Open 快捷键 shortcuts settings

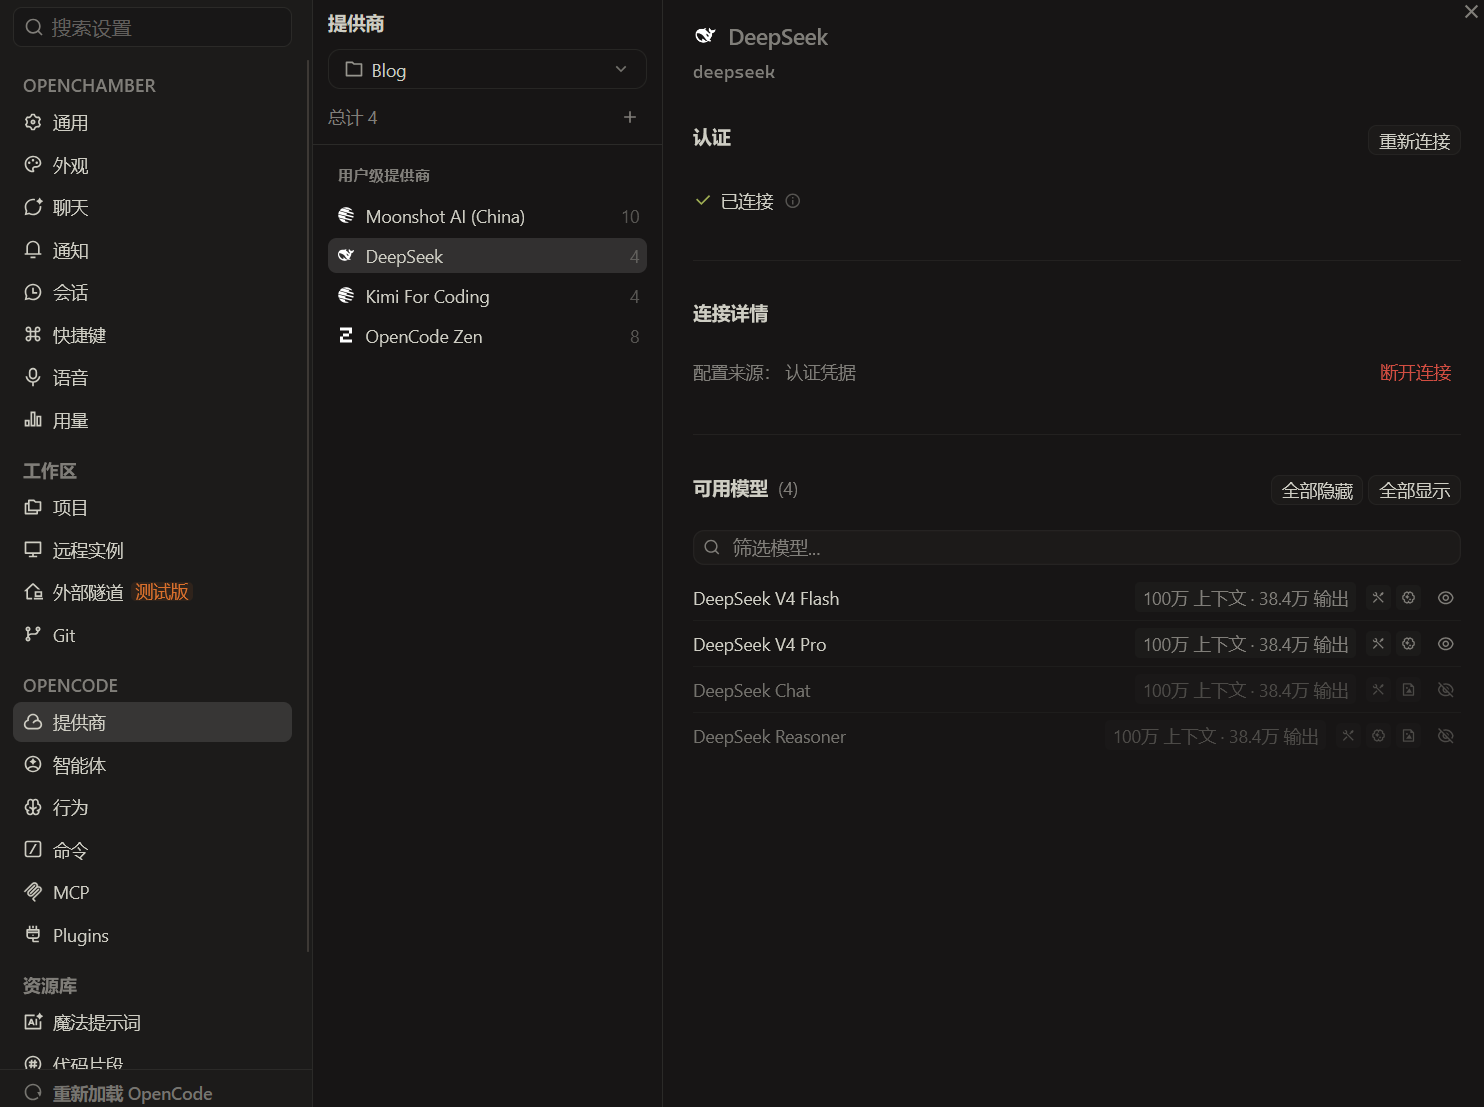152,335
